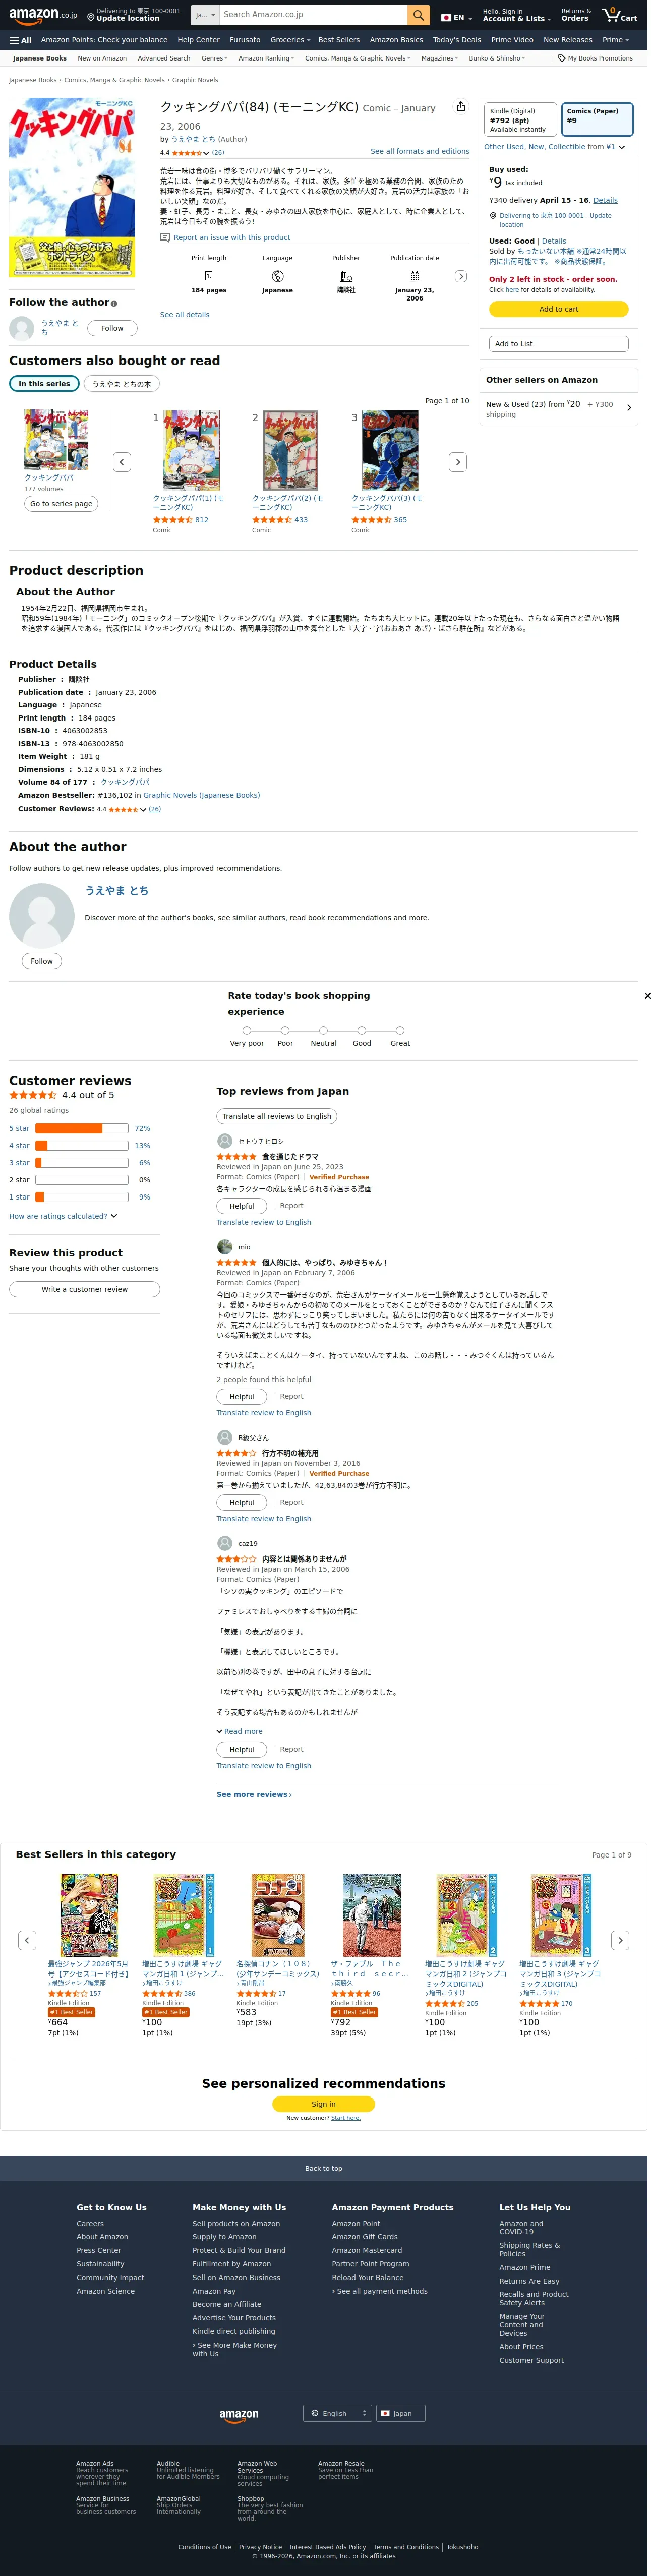The image size is (651, 2576).
Task: Open Today's Deals in the navigation bar
Action: tap(457, 40)
